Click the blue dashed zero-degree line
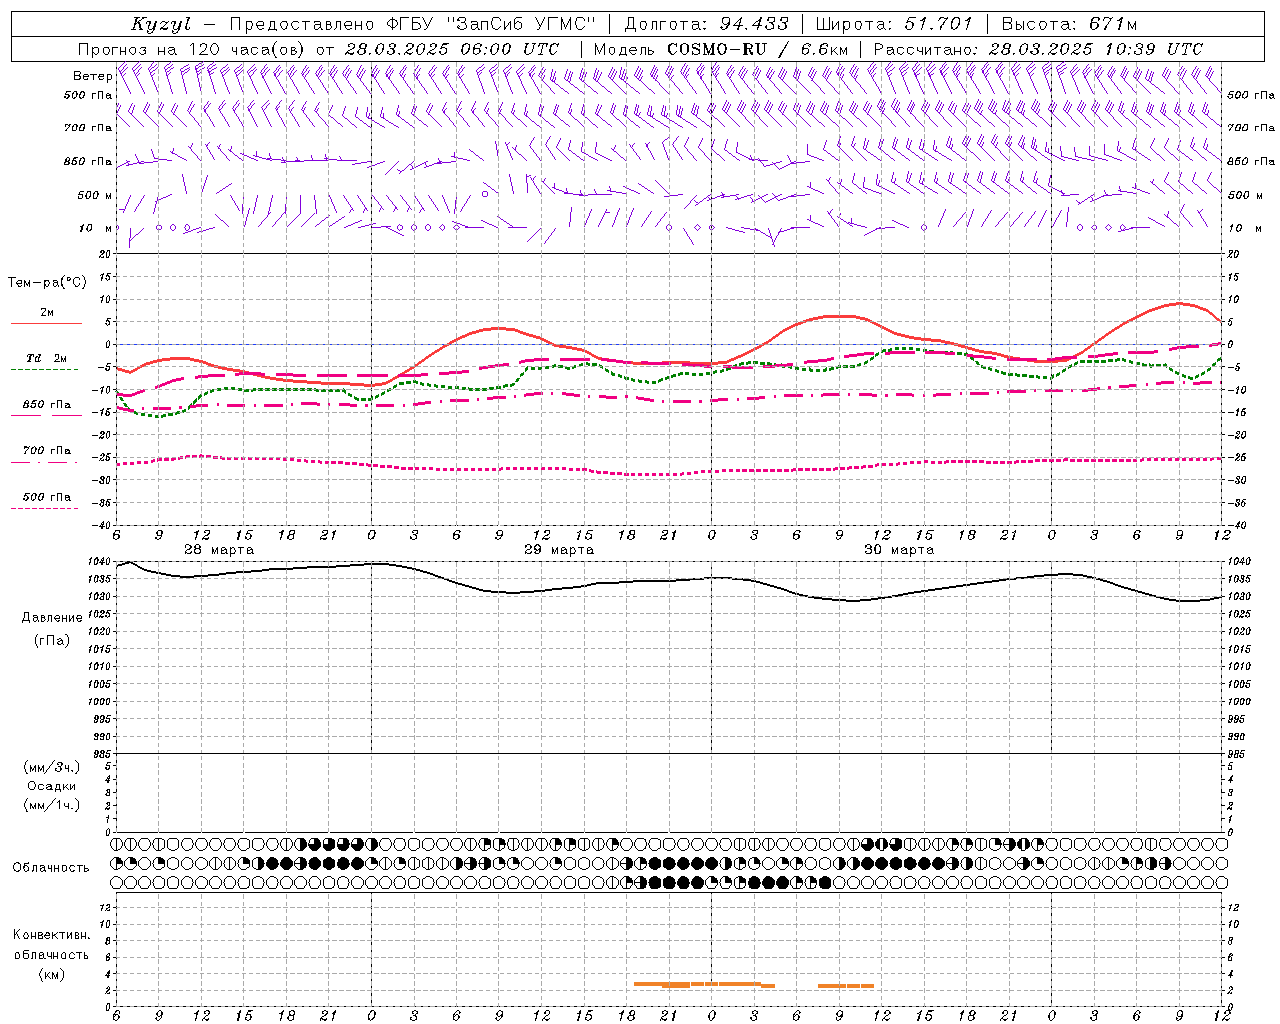Viewport: 1280px width, 1024px height. (669, 344)
